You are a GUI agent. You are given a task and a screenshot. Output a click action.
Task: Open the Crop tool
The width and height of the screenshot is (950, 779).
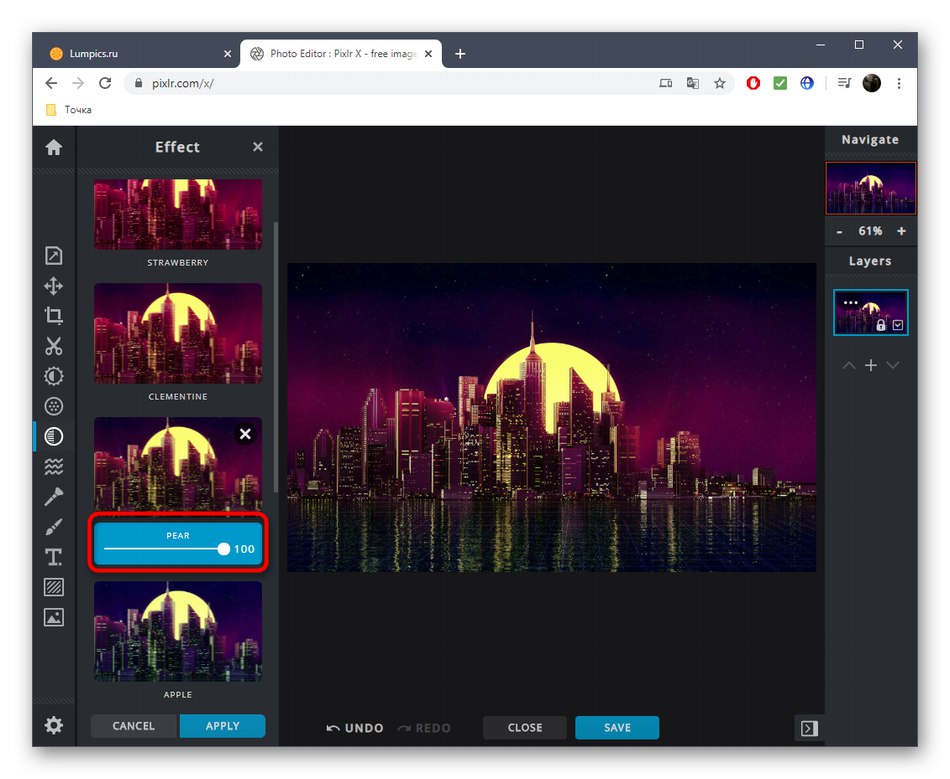coord(53,315)
